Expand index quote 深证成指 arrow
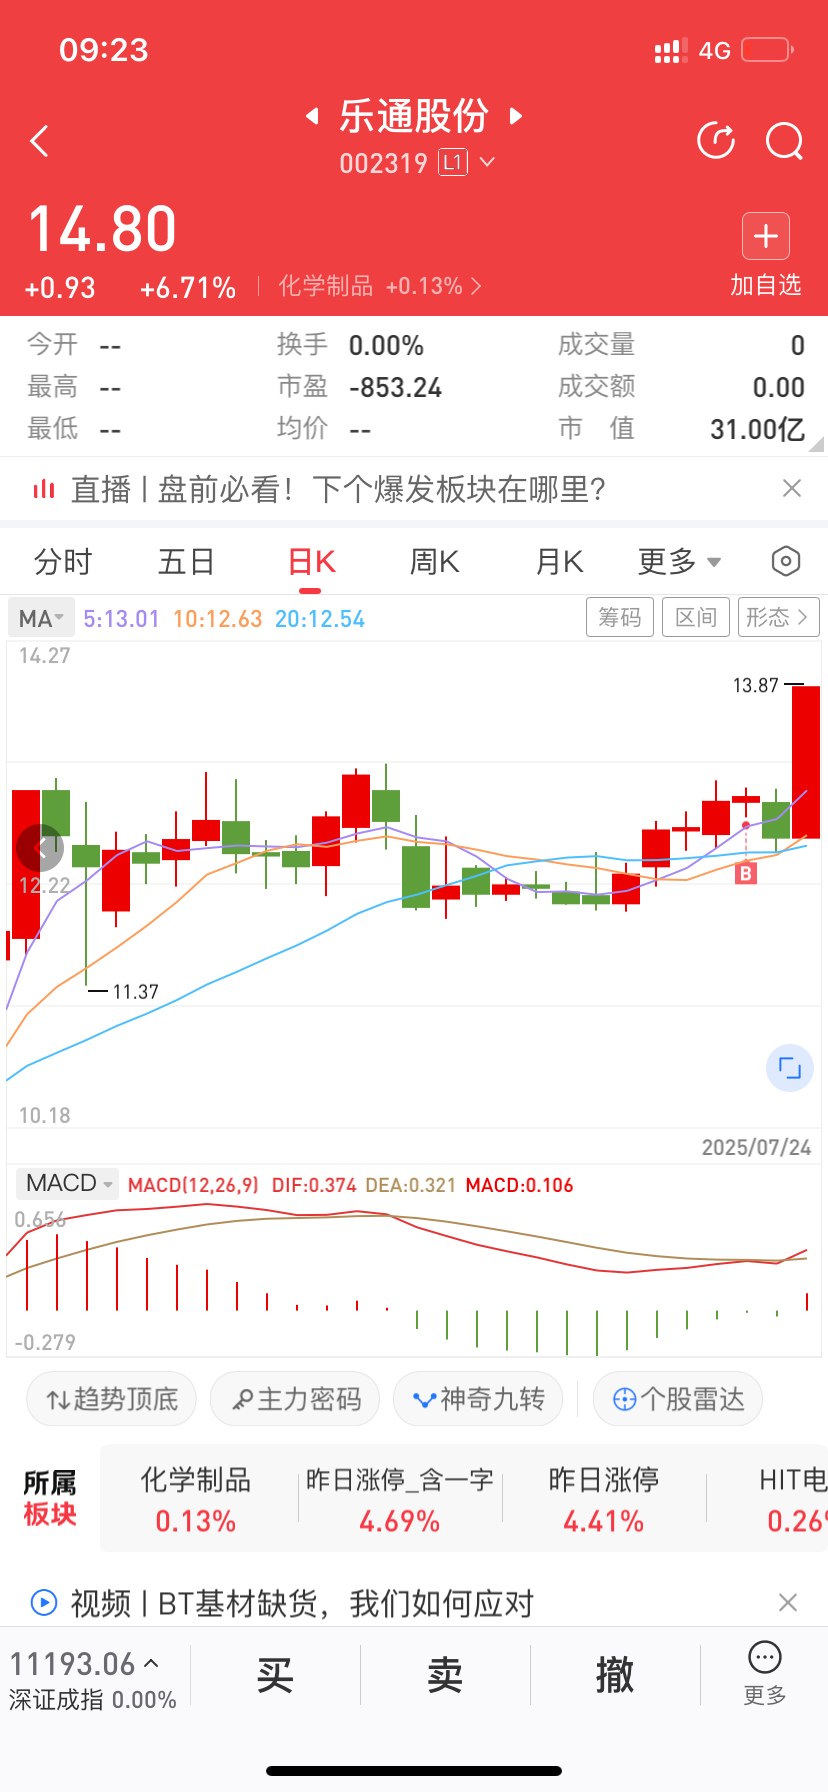 point(152,1663)
